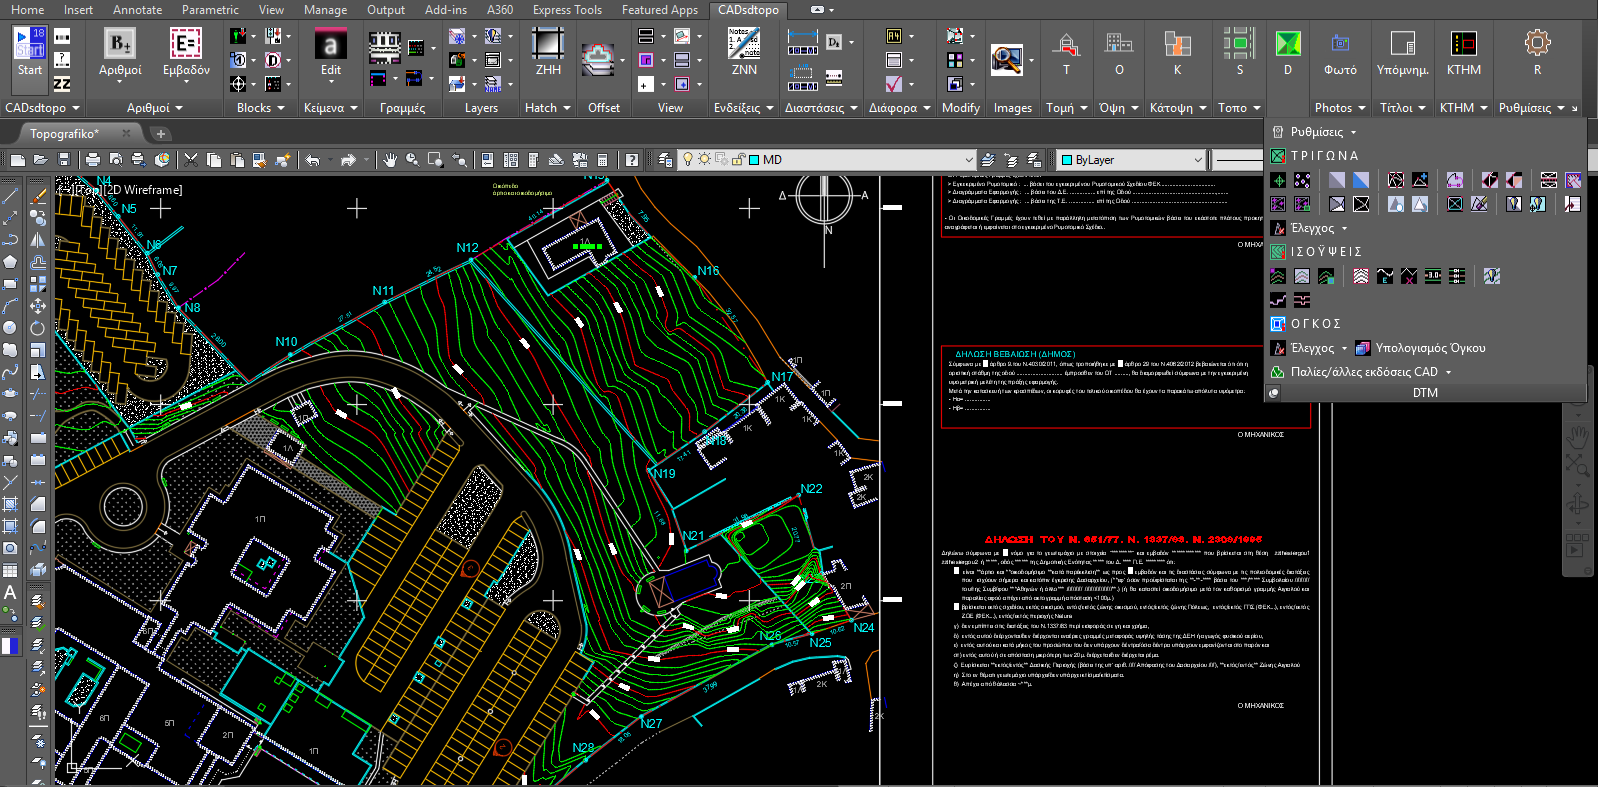Toggle the layer on/off lightbulb icon
The height and width of the screenshot is (787, 1598).
[x=687, y=160]
